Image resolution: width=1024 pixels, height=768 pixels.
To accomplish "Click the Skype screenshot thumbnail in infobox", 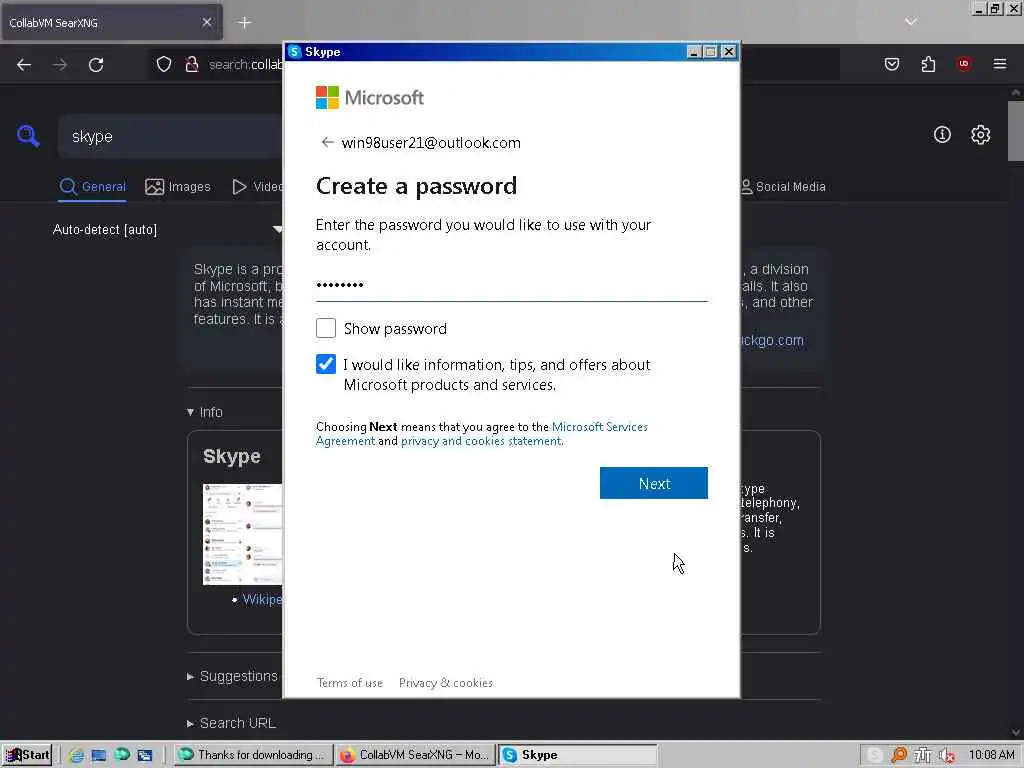I will pyautogui.click(x=242, y=534).
